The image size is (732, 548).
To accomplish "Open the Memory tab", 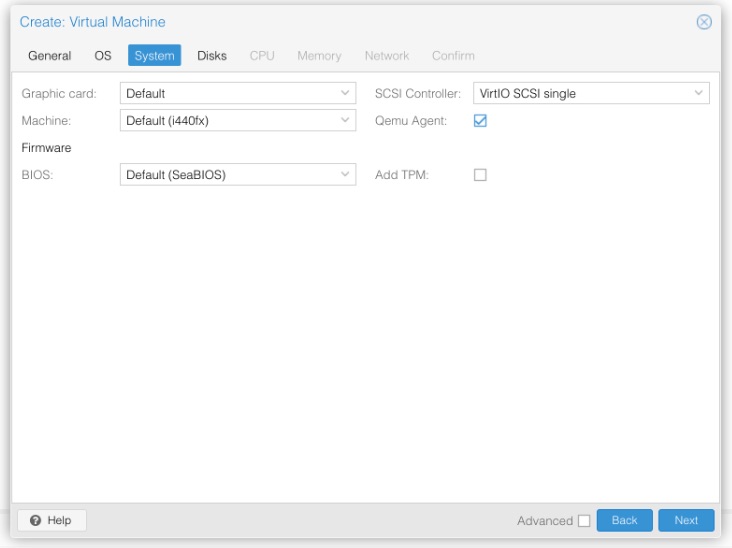I will 319,56.
